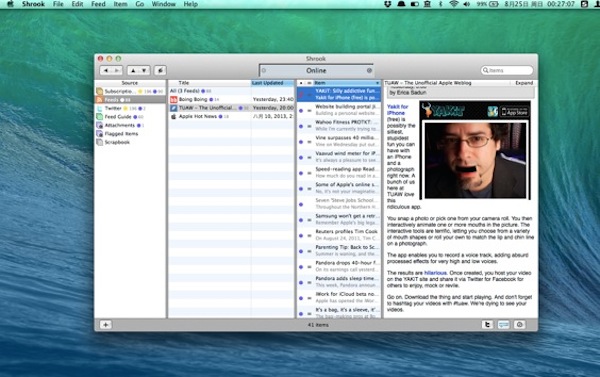Toggle unread dot on Reuters profiles Tim Cook item
Viewport: 600px width, 377px height.
301,236
